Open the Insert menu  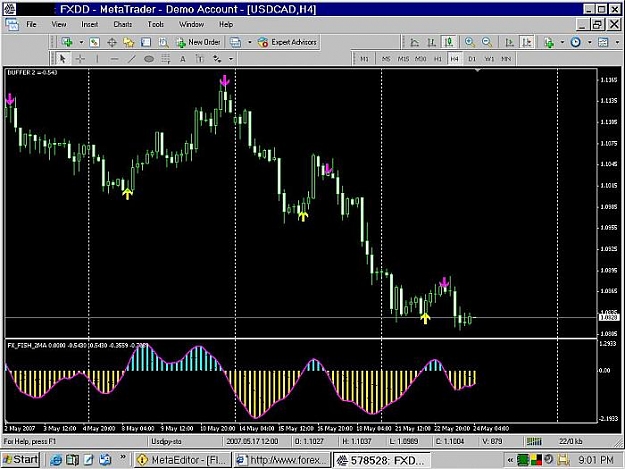pos(89,25)
